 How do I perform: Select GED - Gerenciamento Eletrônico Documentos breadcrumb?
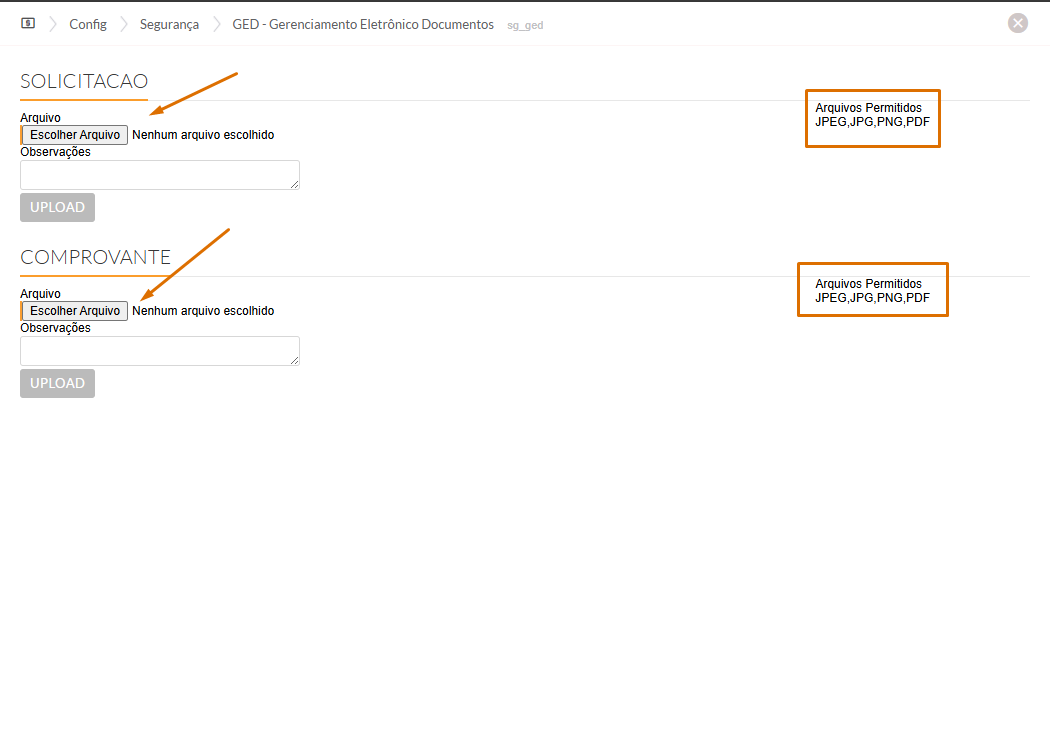click(362, 24)
